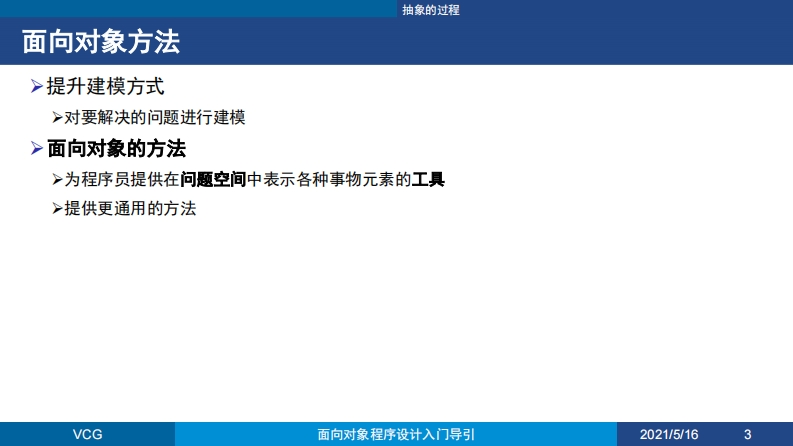Click the arrow bullet before bold 面向对象的方法
Screen dimensions: 793x446
(x=37, y=149)
